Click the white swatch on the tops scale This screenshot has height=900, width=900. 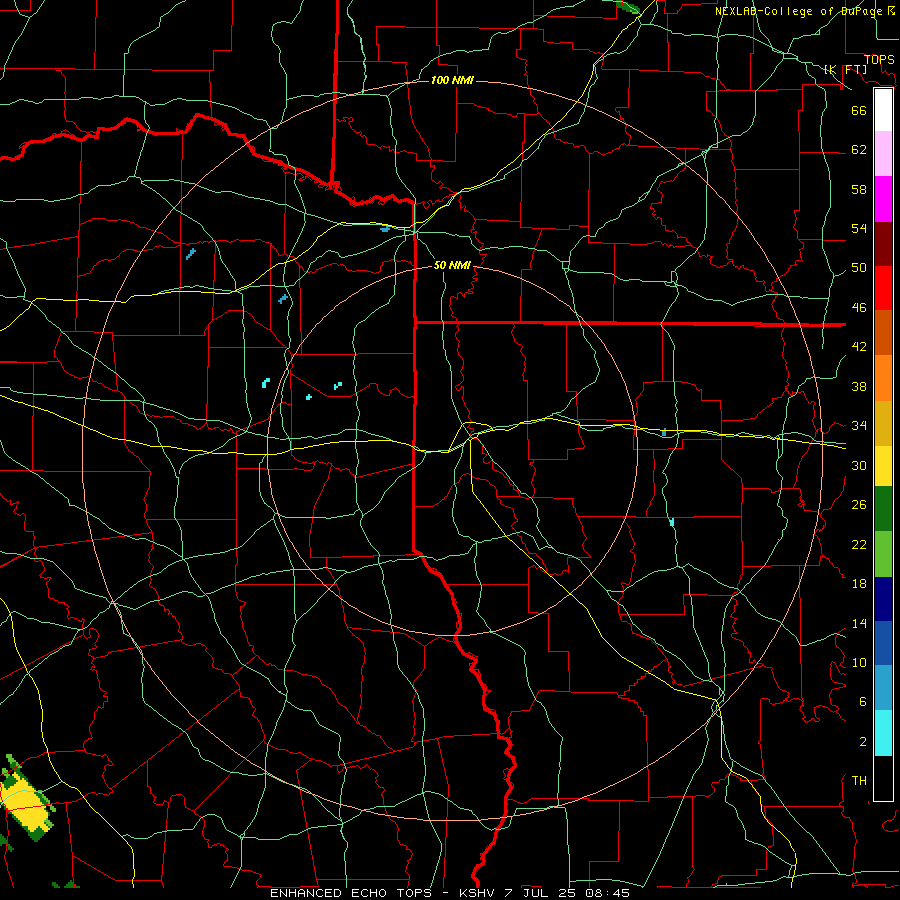tap(883, 110)
